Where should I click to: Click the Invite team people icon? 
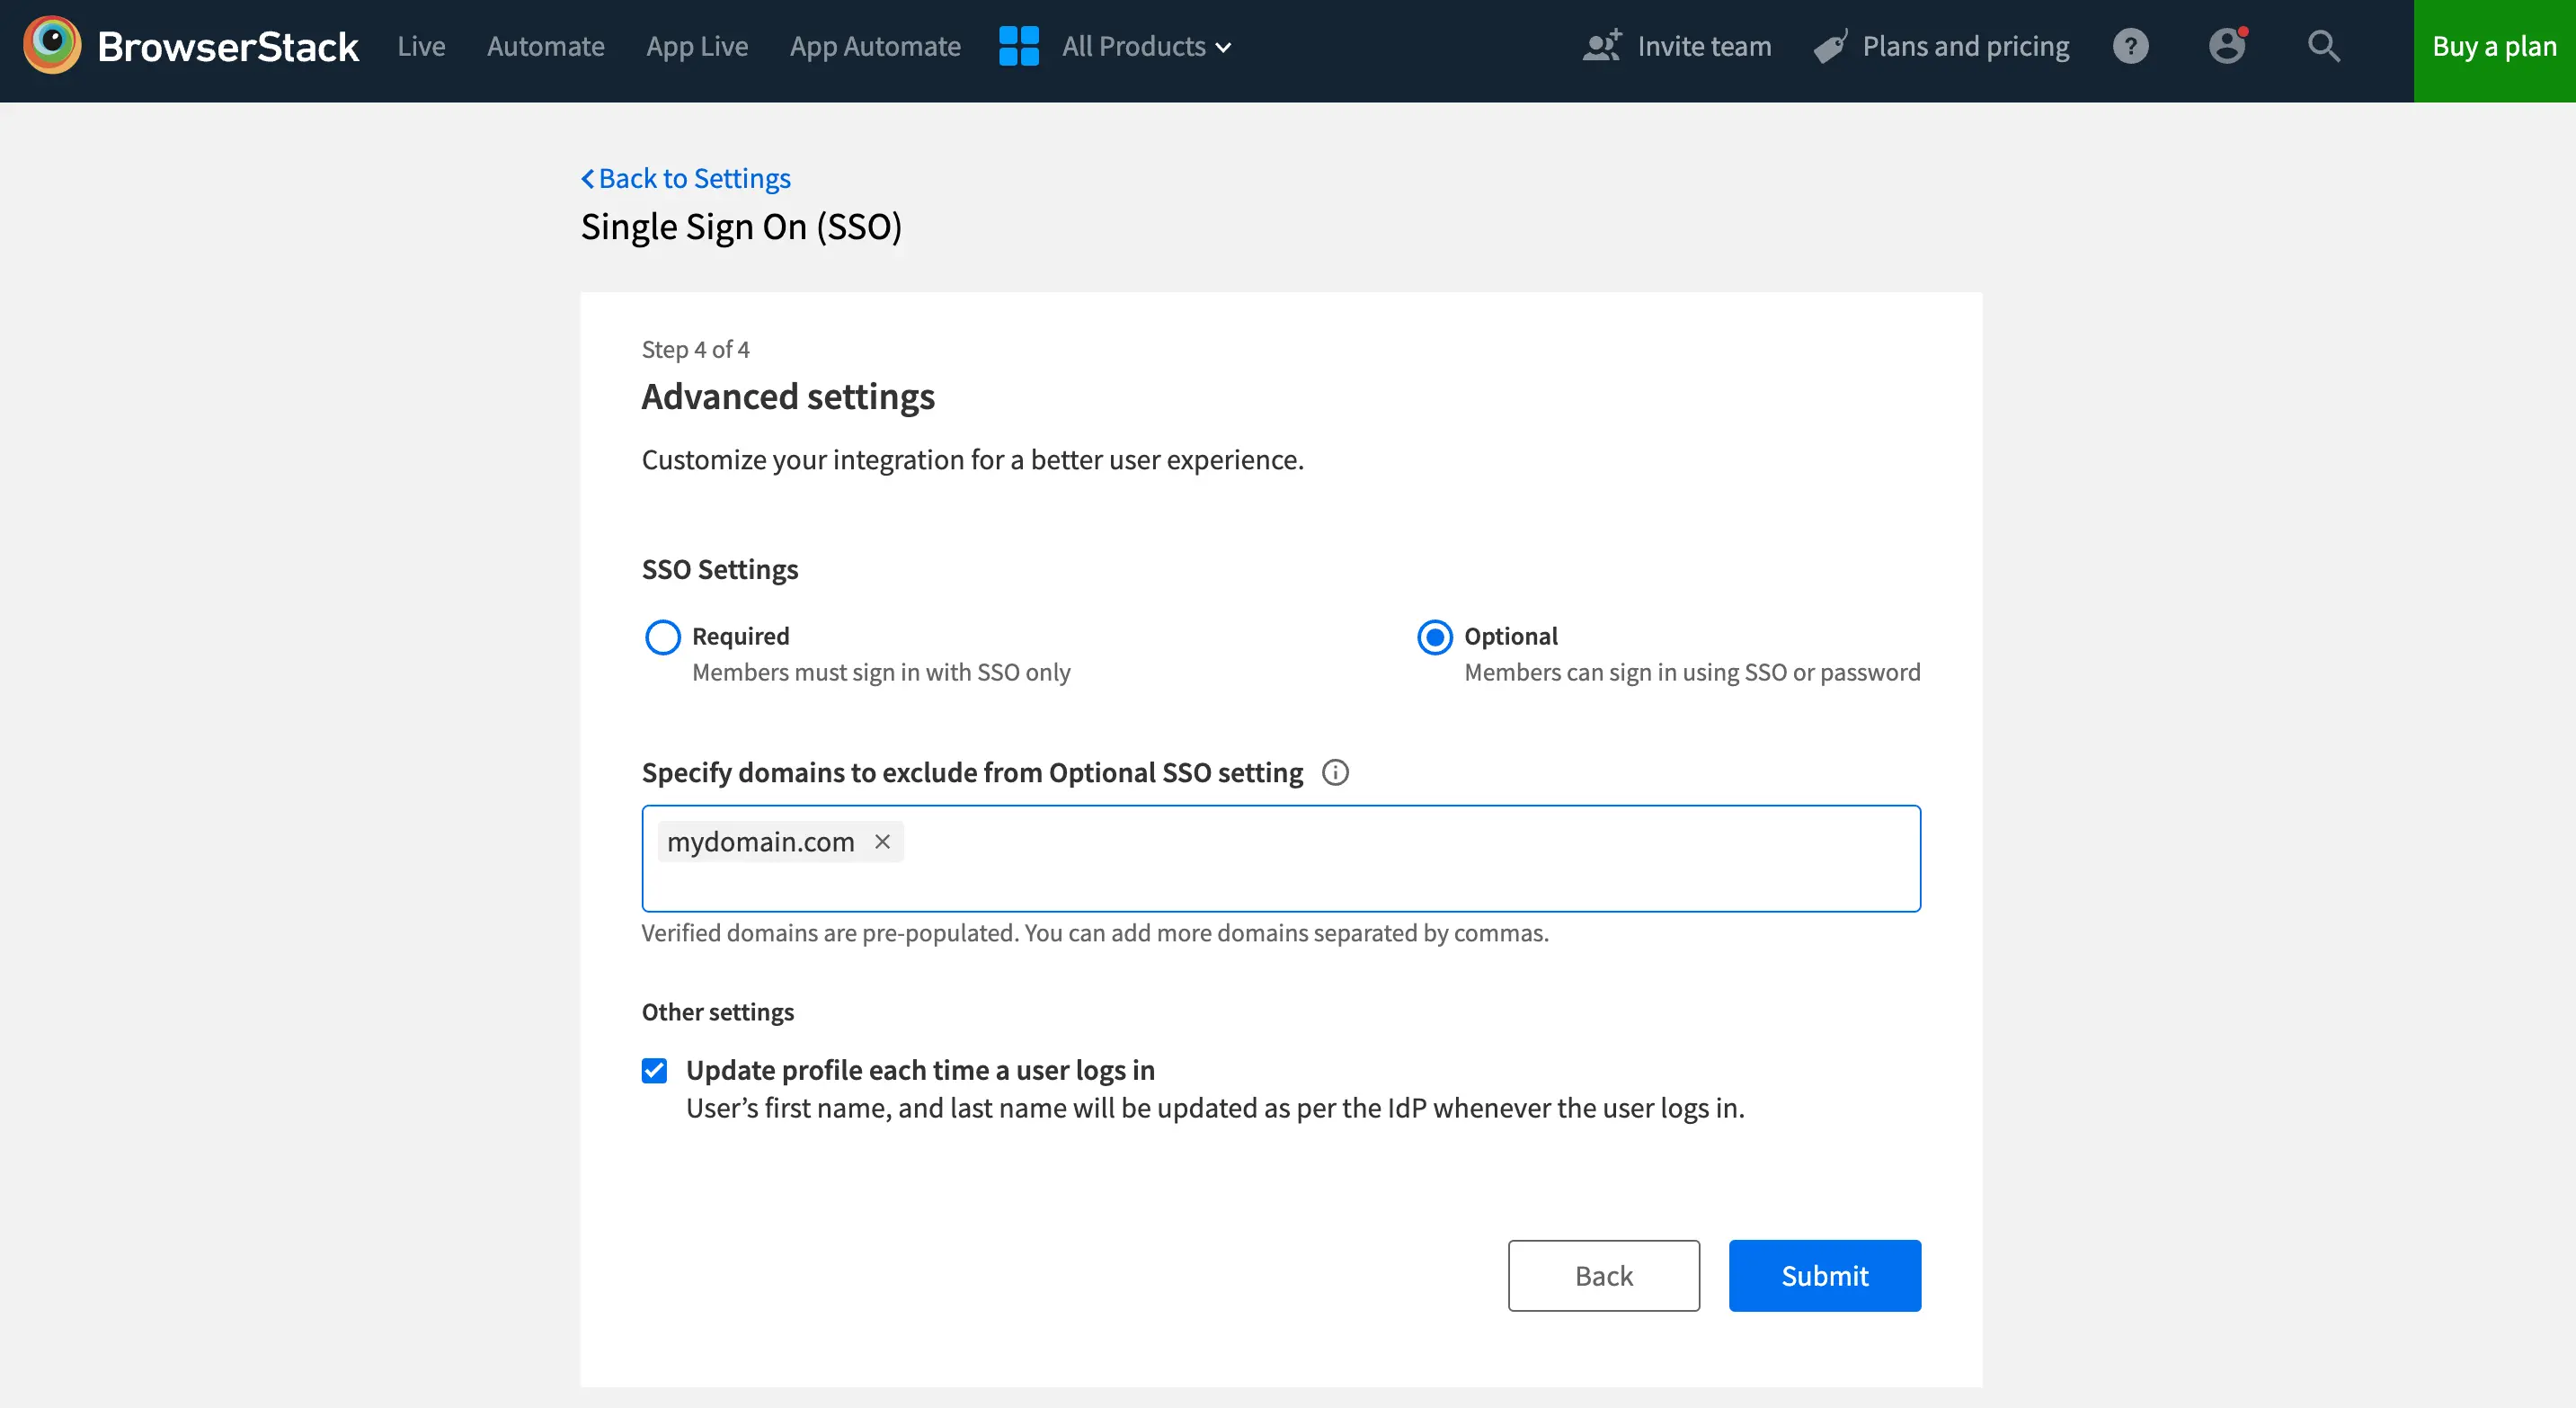pos(1602,46)
